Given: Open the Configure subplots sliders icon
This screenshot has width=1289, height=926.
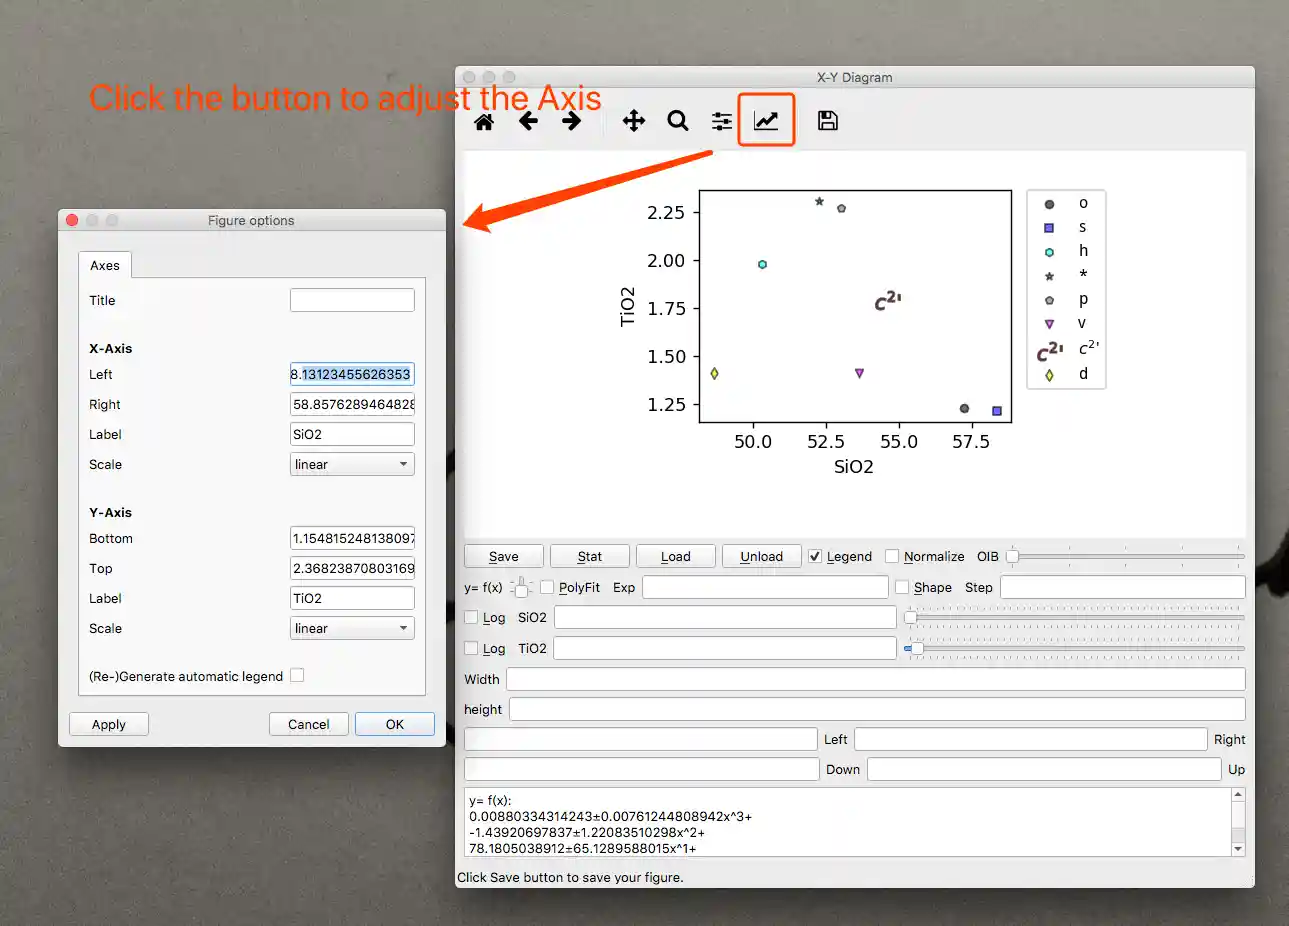Looking at the screenshot, I should (721, 121).
